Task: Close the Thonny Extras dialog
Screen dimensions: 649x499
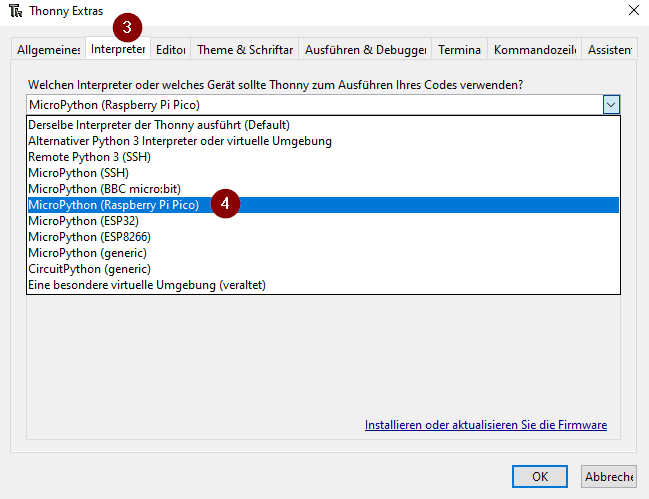Action: click(x=632, y=12)
